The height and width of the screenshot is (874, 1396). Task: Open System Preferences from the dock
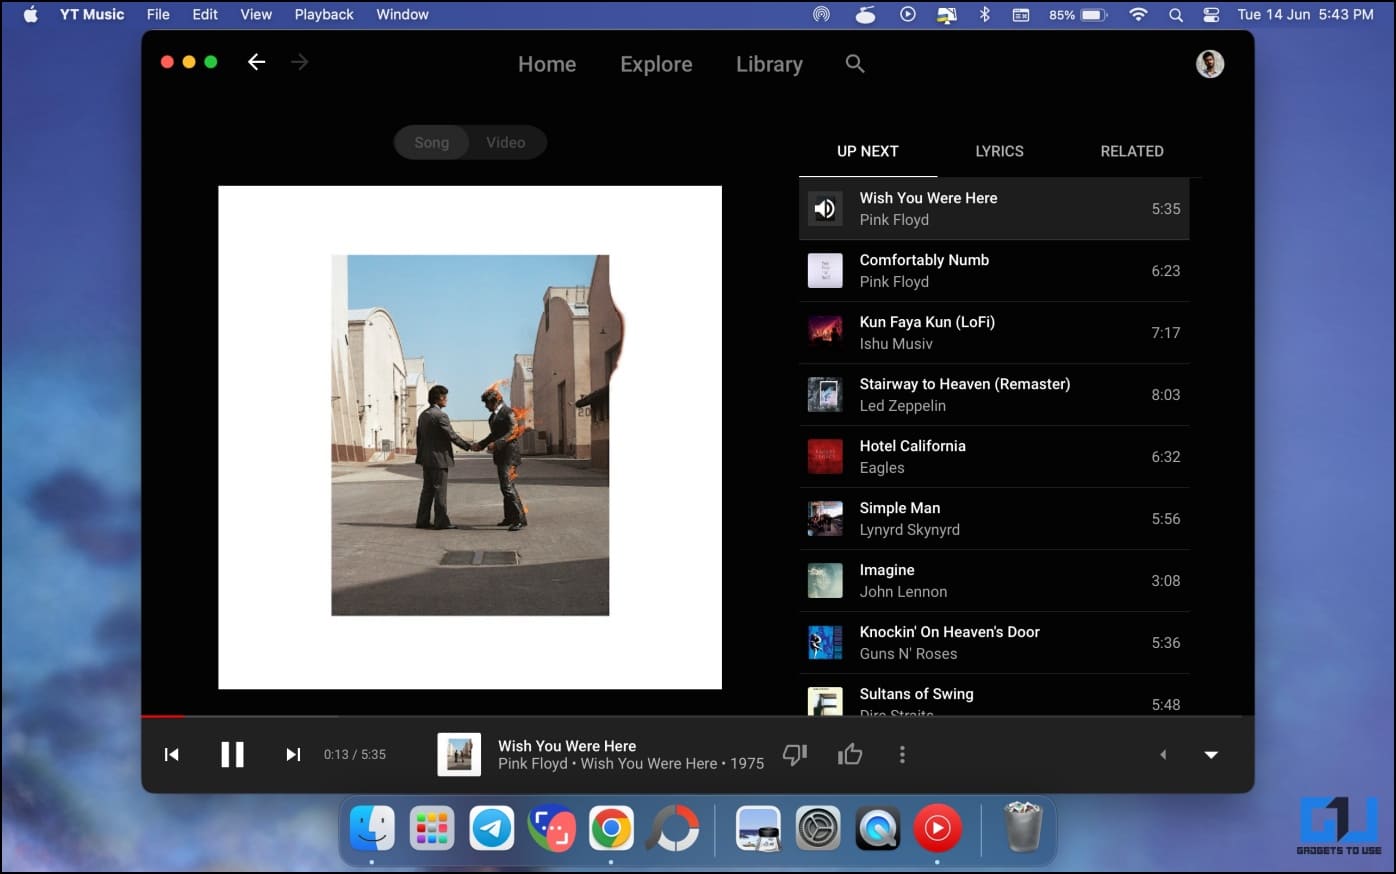817,828
